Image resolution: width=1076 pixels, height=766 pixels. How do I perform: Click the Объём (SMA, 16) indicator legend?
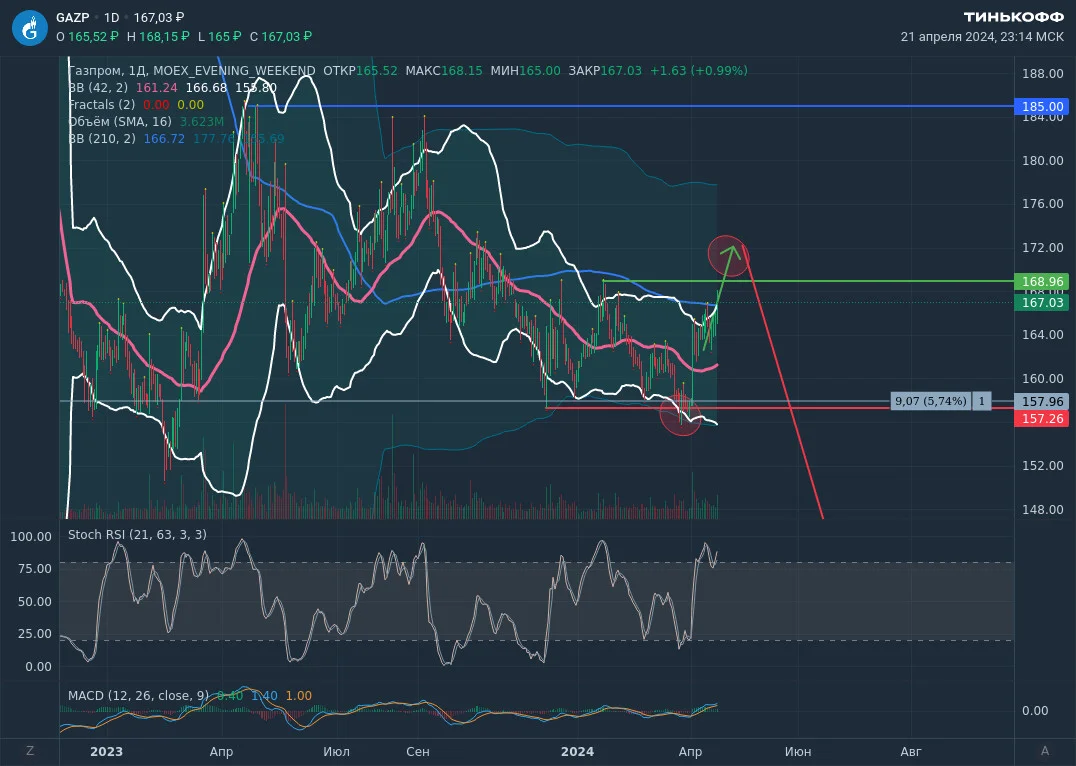pos(120,121)
